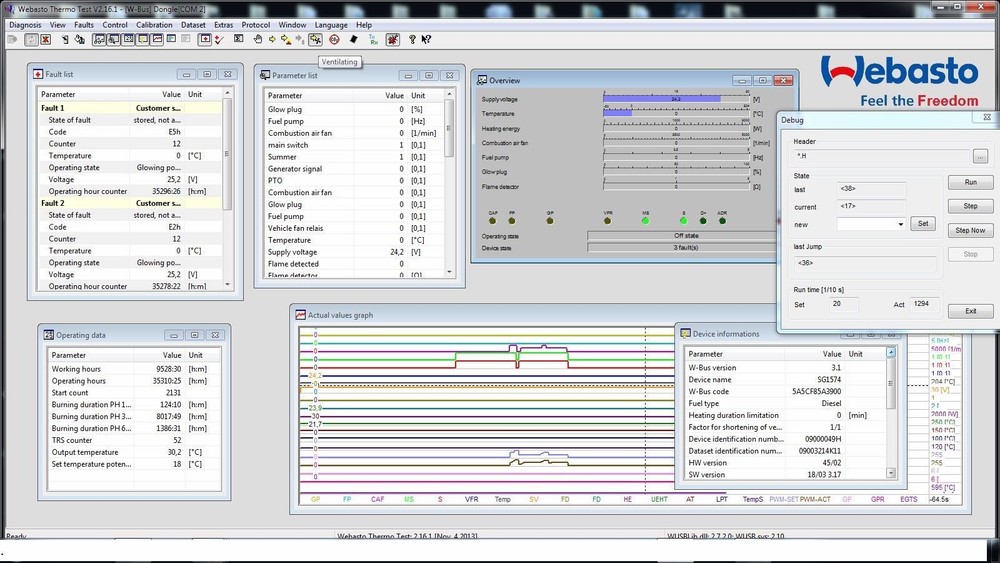Click the red bug debug toolbar icon

(x=392, y=40)
